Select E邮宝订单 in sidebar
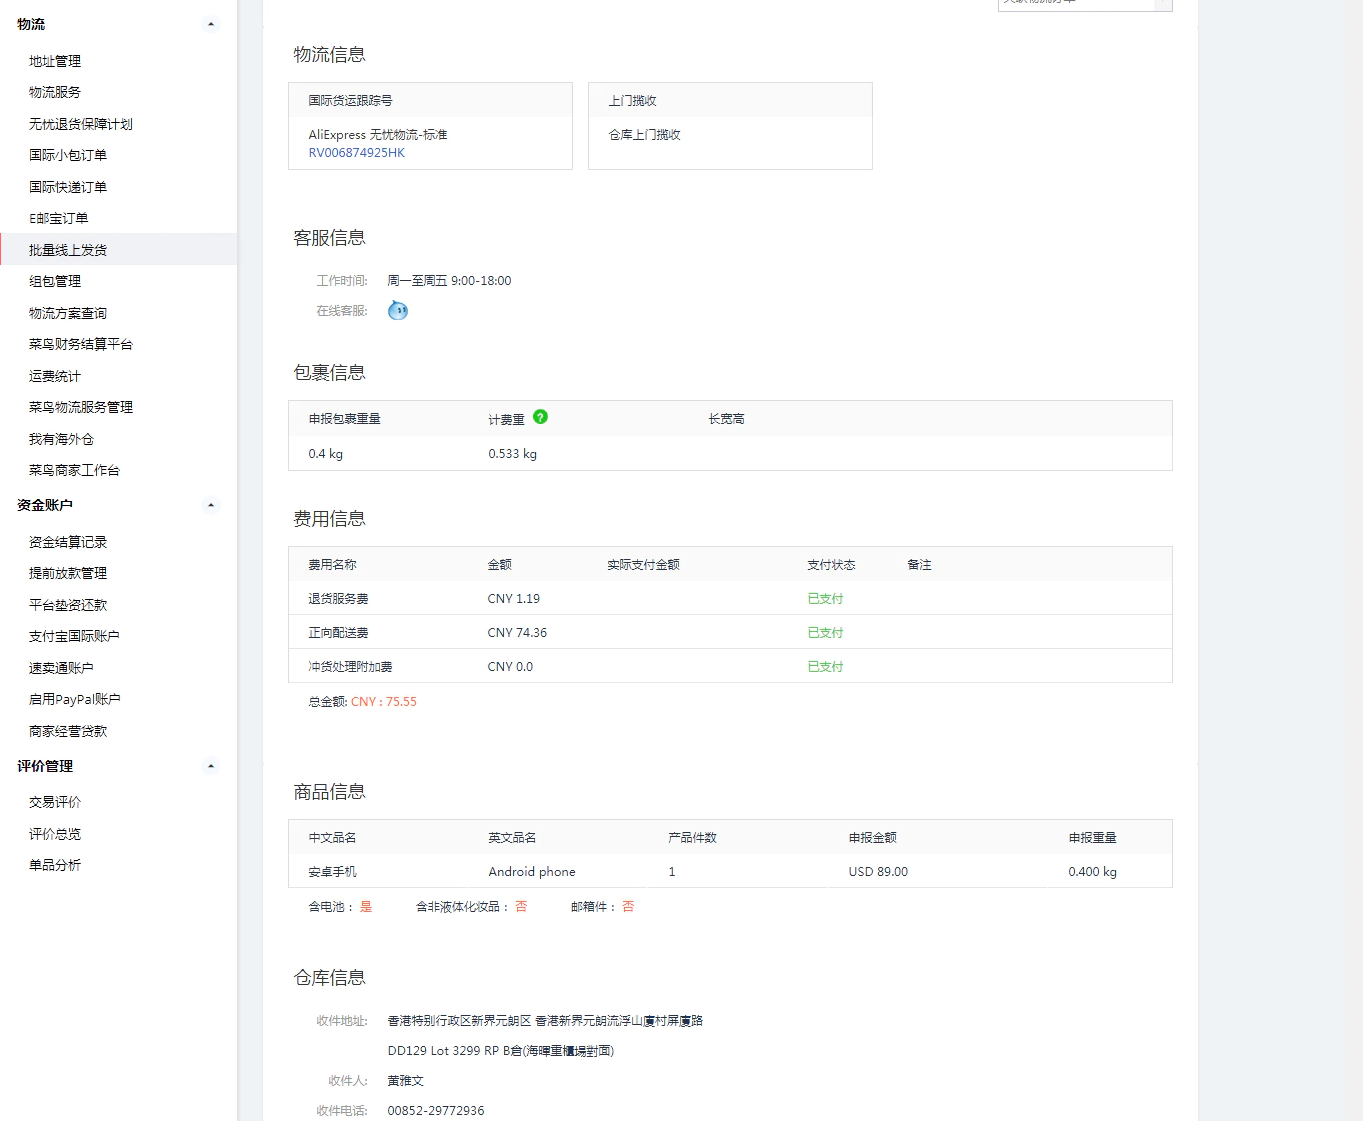This screenshot has width=1363, height=1121. [x=59, y=218]
